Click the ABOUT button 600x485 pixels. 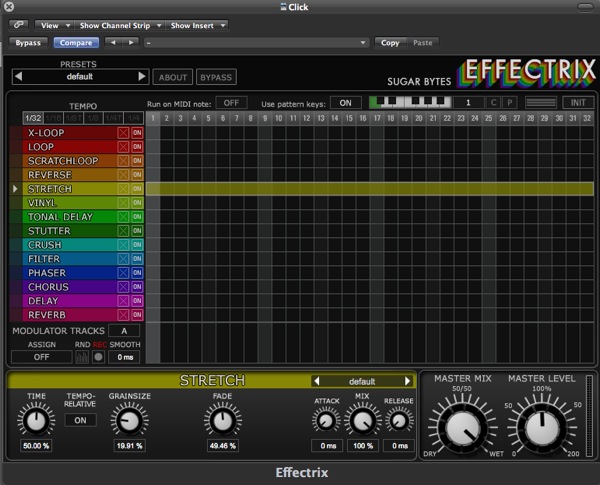tap(173, 77)
